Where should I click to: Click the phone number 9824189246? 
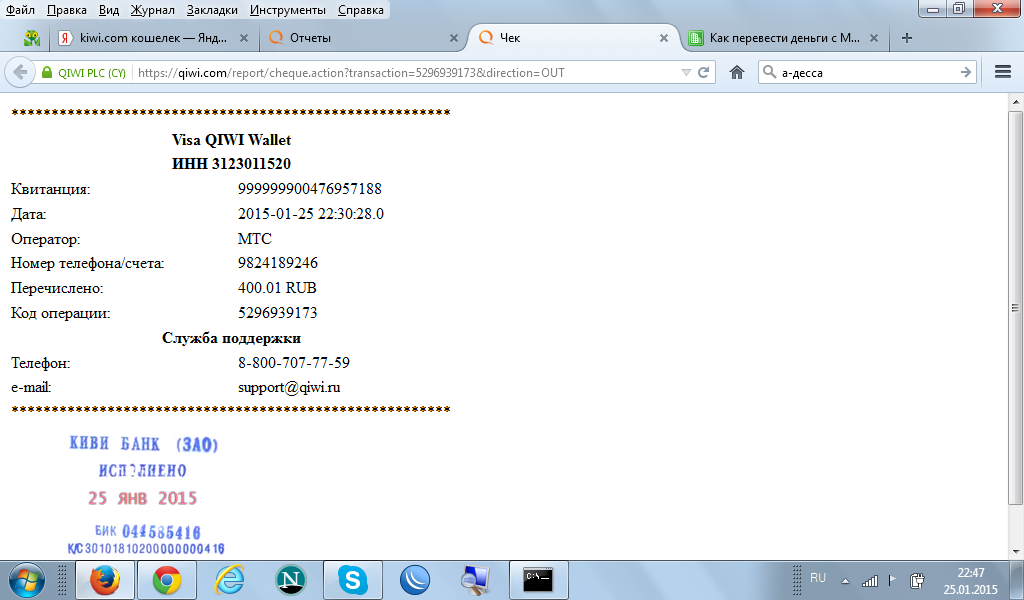coord(278,262)
